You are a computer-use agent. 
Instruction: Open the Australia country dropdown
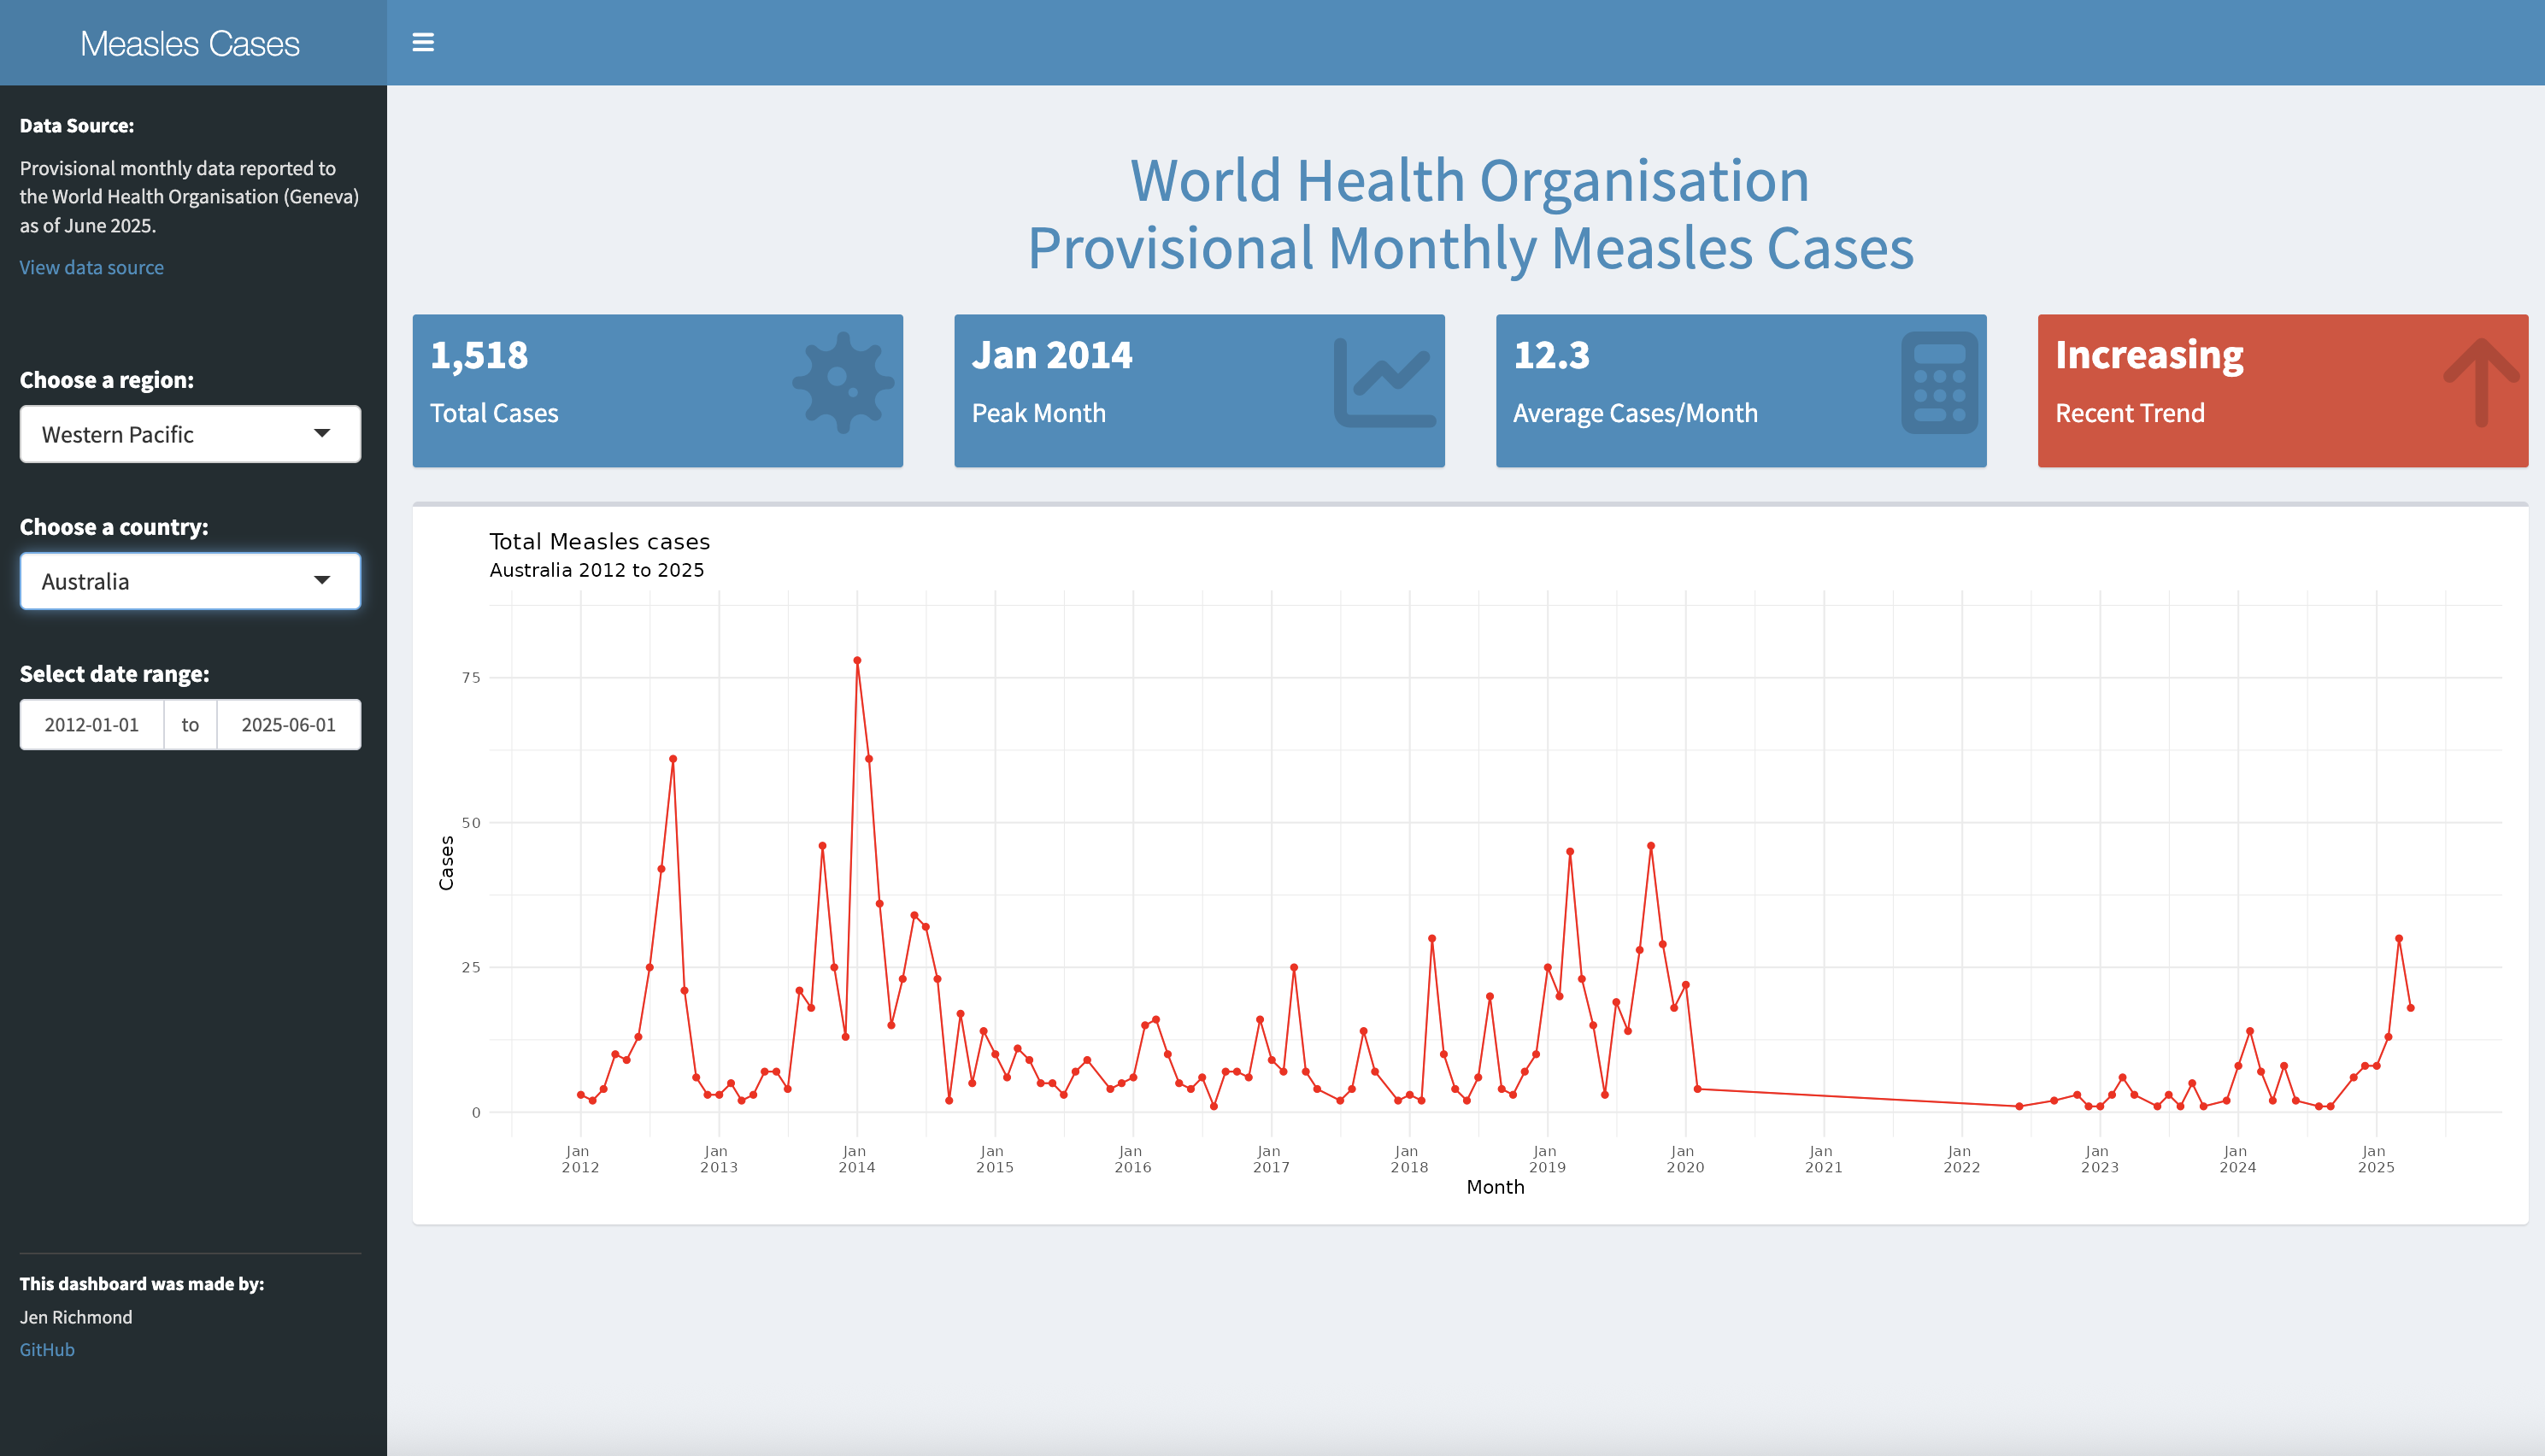tap(190, 581)
